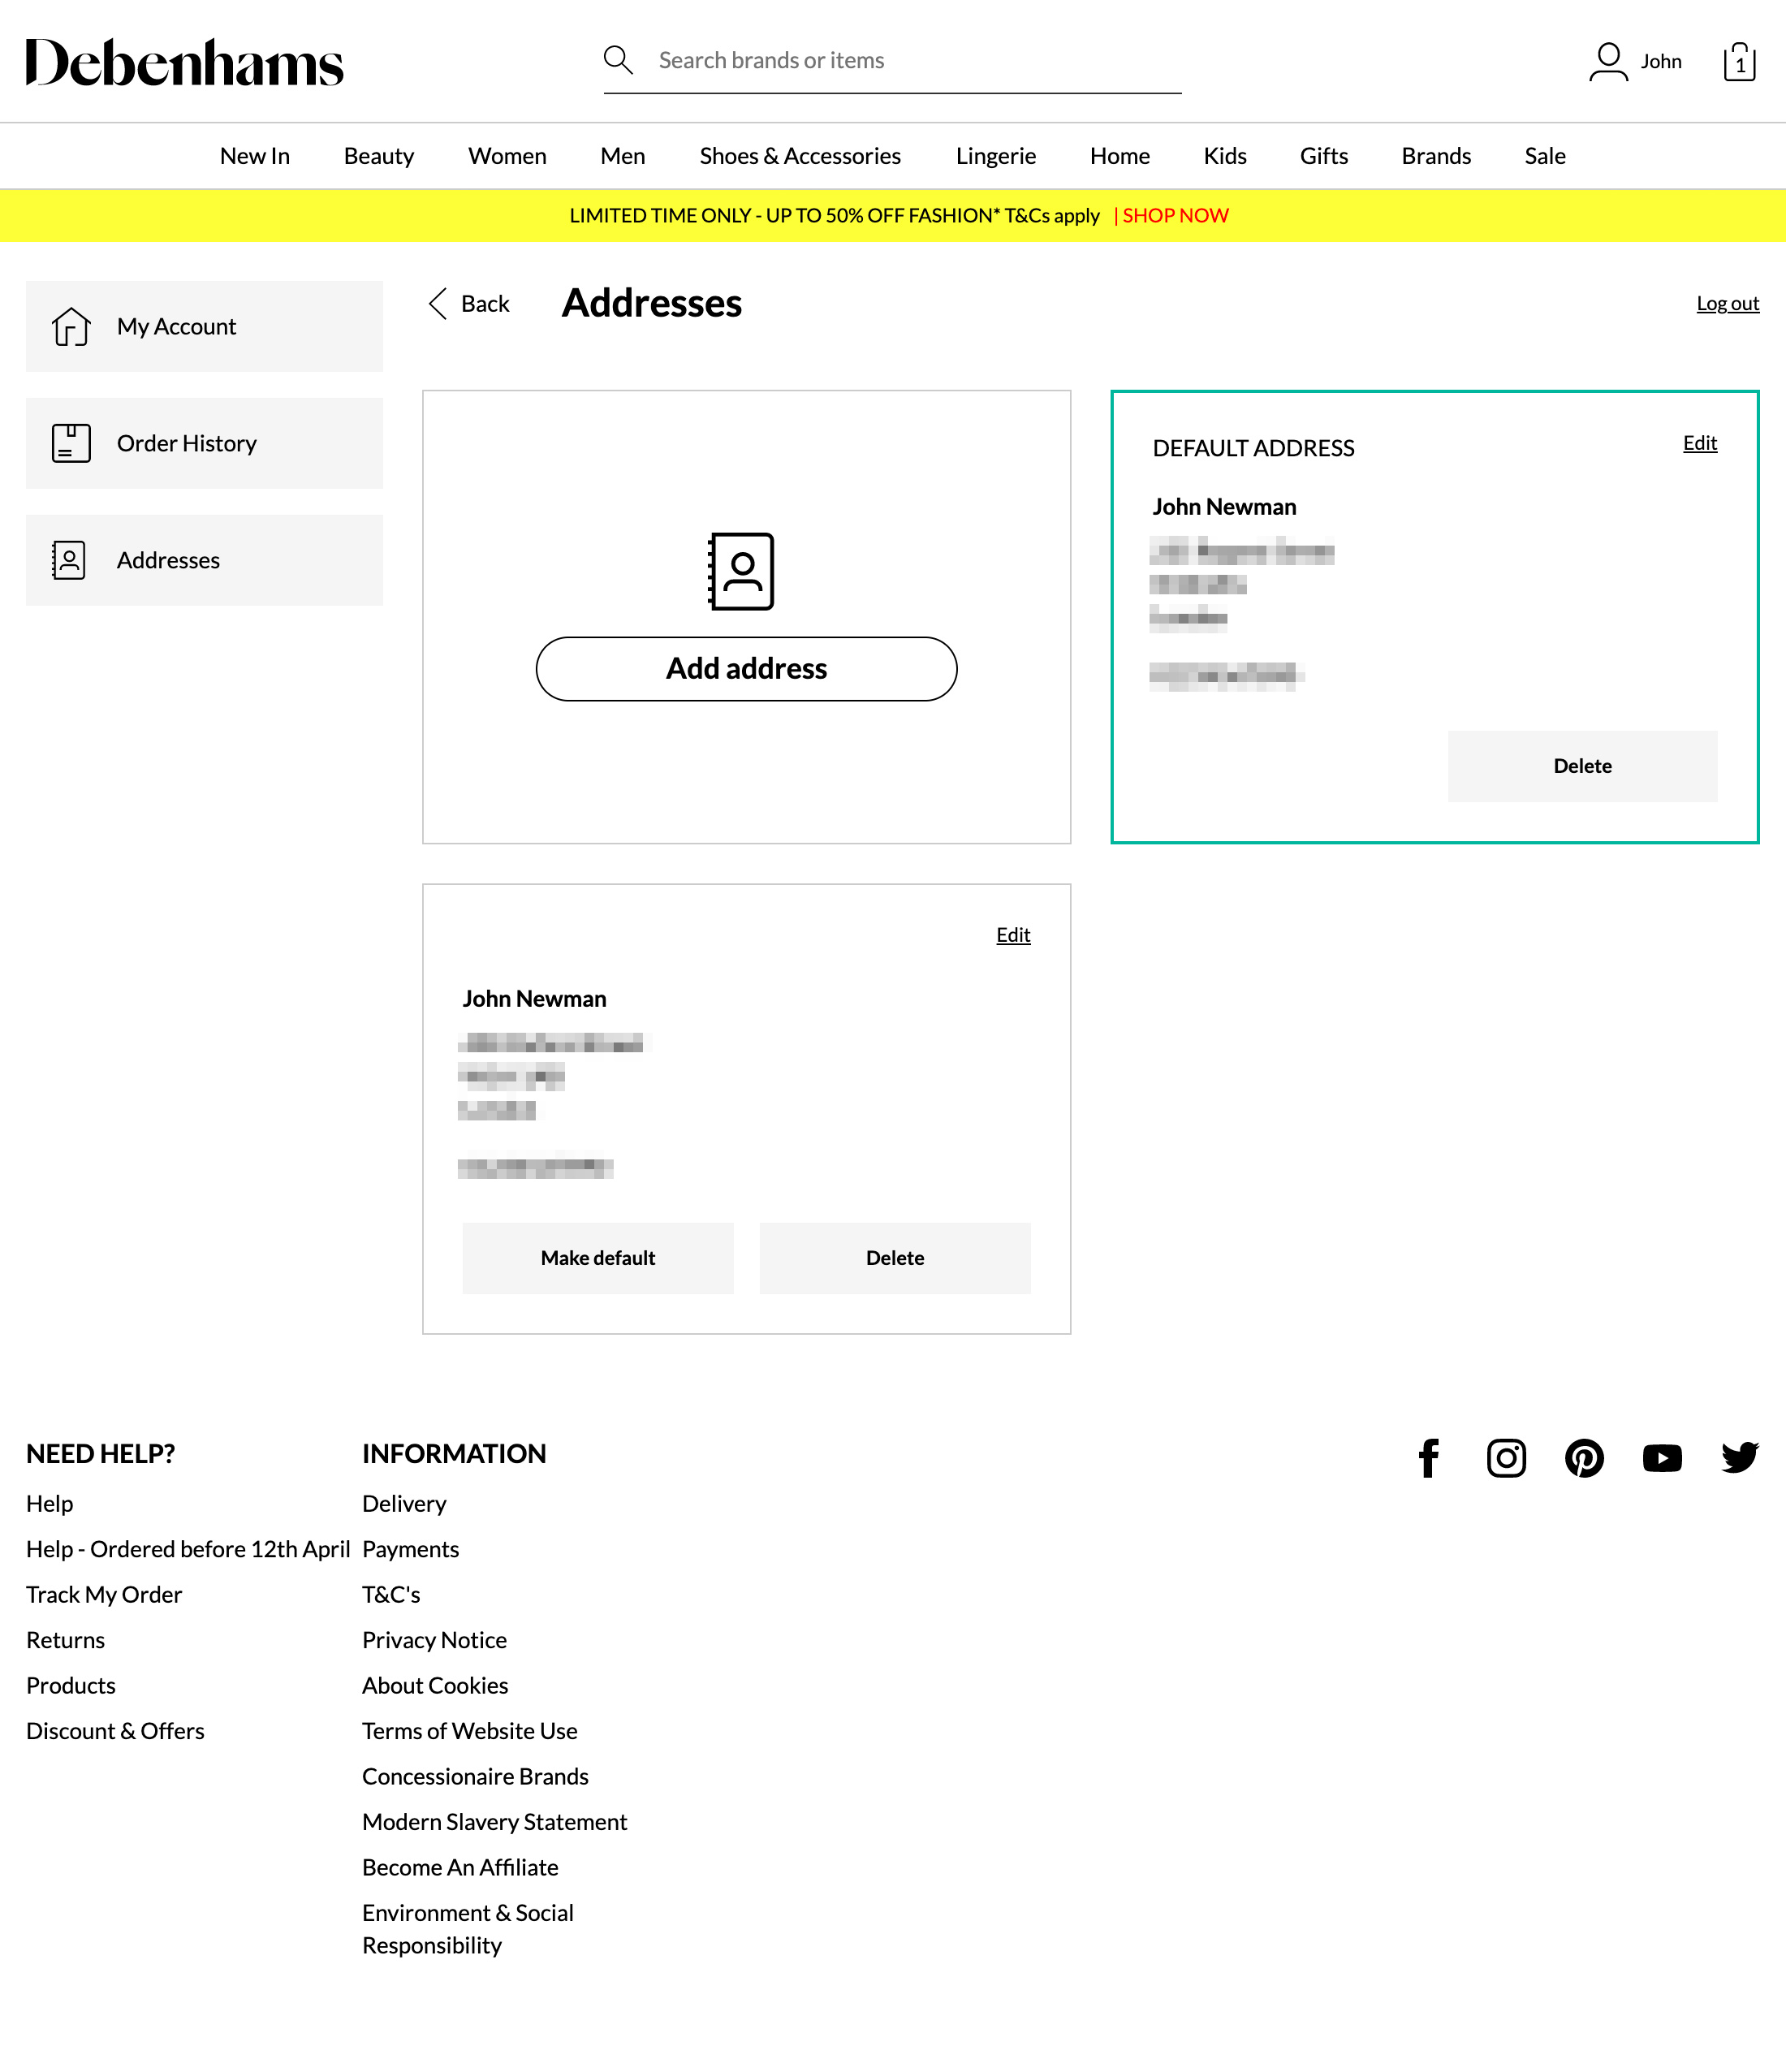This screenshot has height=2072, width=1786.
Task: Click the Instagram icon in footer
Action: click(1506, 1458)
